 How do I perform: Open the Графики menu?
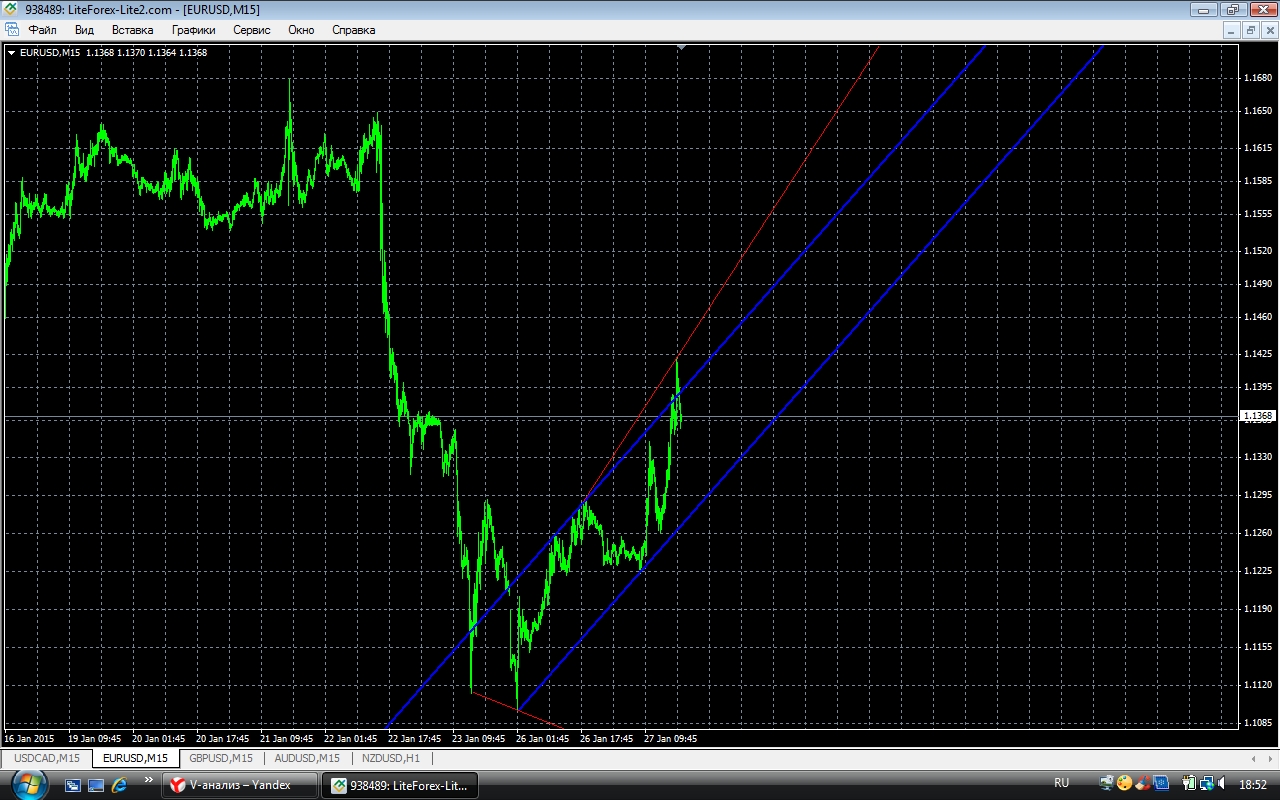pyautogui.click(x=193, y=30)
